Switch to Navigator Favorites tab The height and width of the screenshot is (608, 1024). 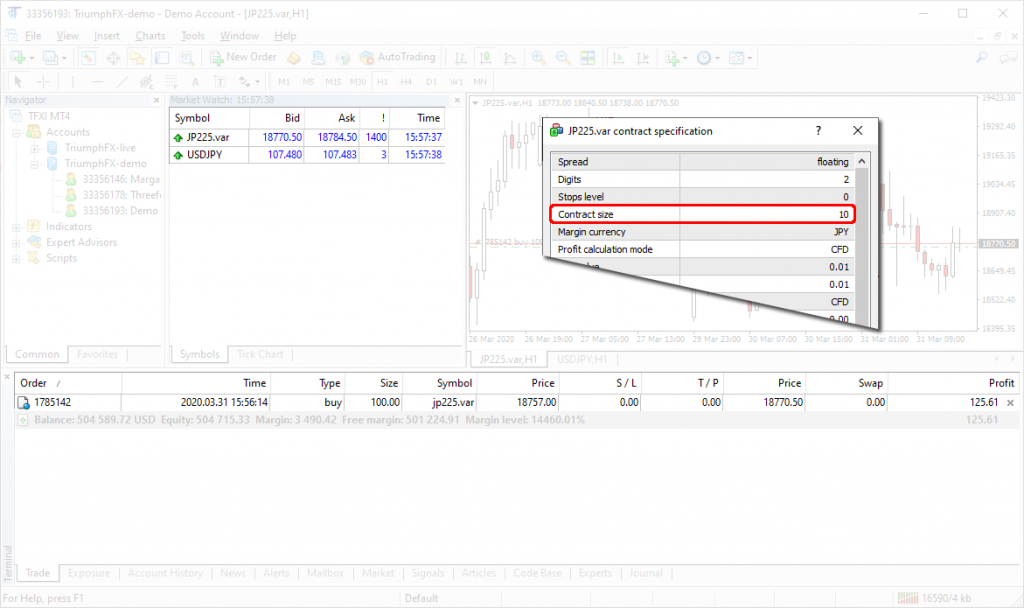tap(97, 354)
